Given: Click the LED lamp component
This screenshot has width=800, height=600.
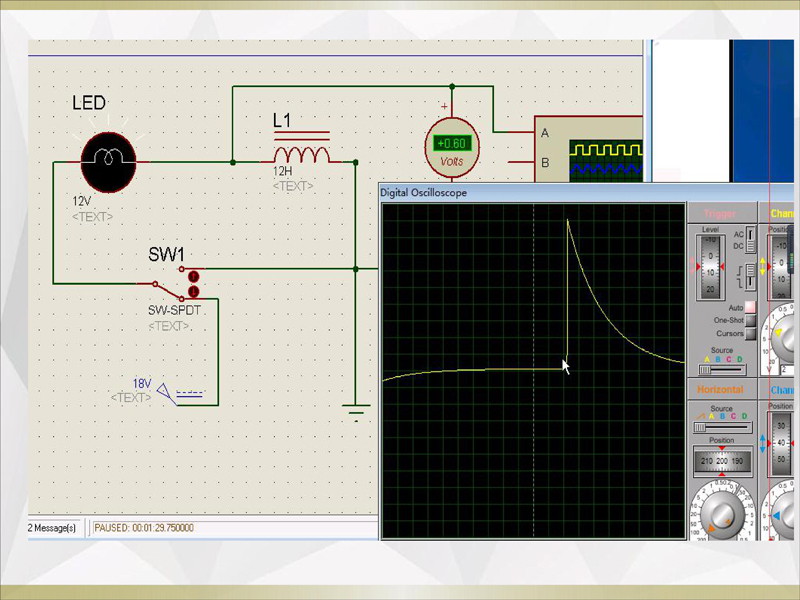Looking at the screenshot, I should (107, 161).
